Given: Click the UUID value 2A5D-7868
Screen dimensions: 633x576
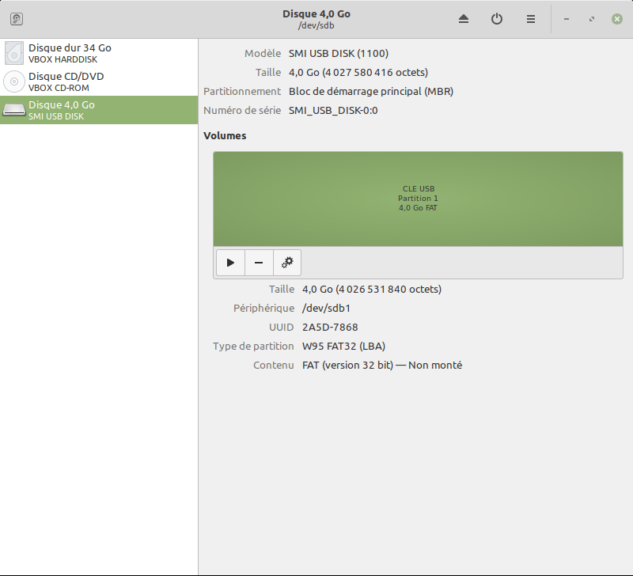Looking at the screenshot, I should click(x=330, y=327).
